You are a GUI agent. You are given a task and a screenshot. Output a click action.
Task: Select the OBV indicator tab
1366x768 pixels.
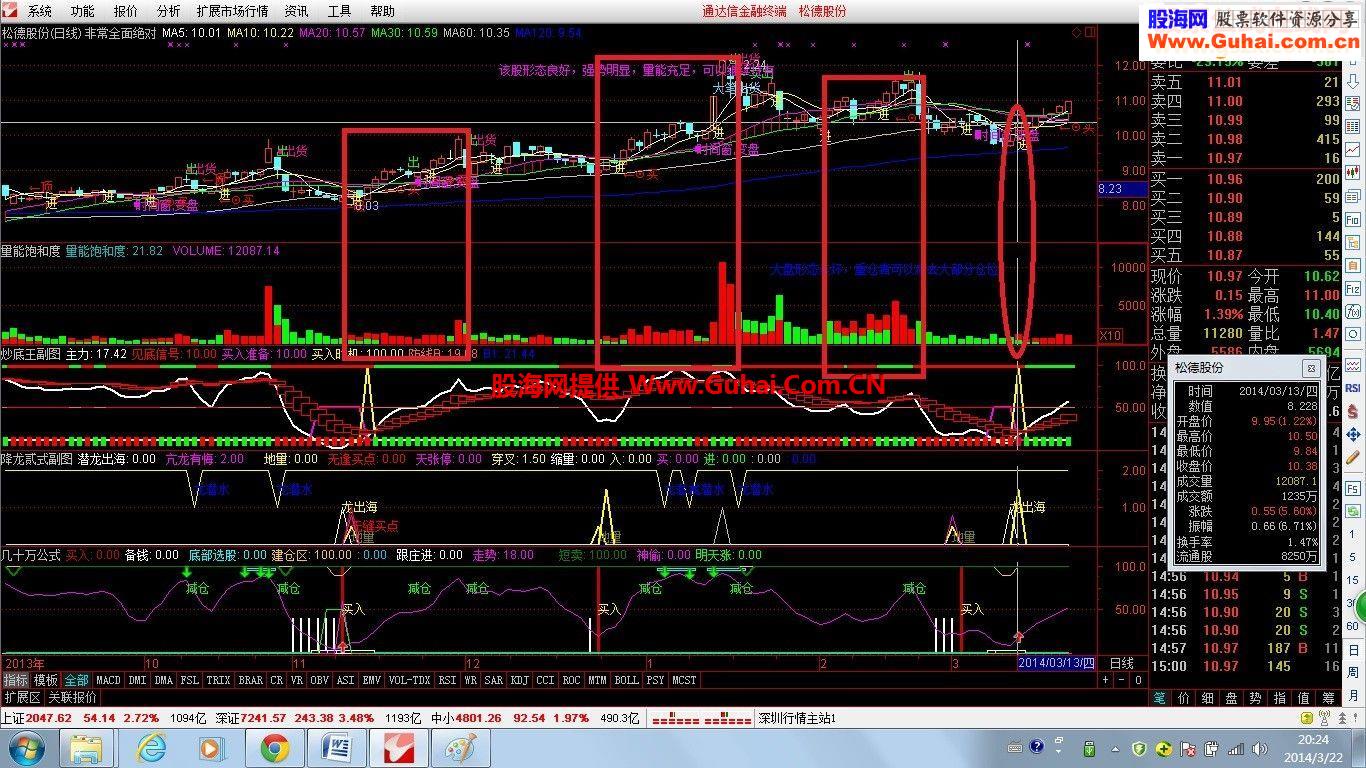pos(319,680)
